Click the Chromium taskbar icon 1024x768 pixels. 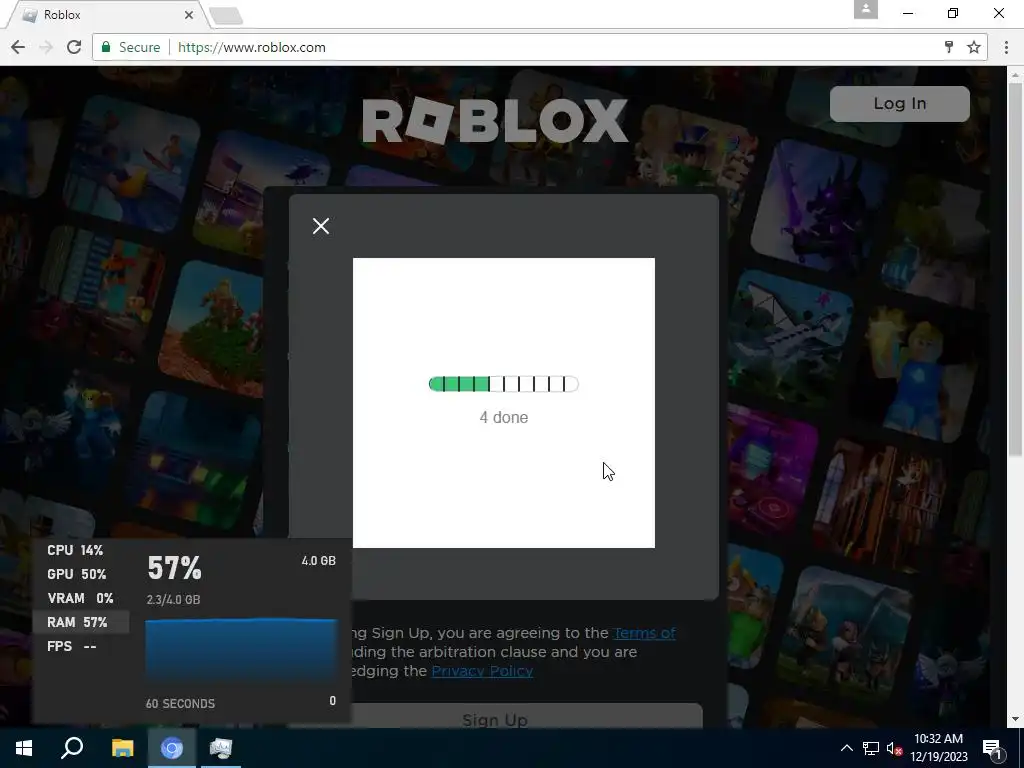[172, 748]
